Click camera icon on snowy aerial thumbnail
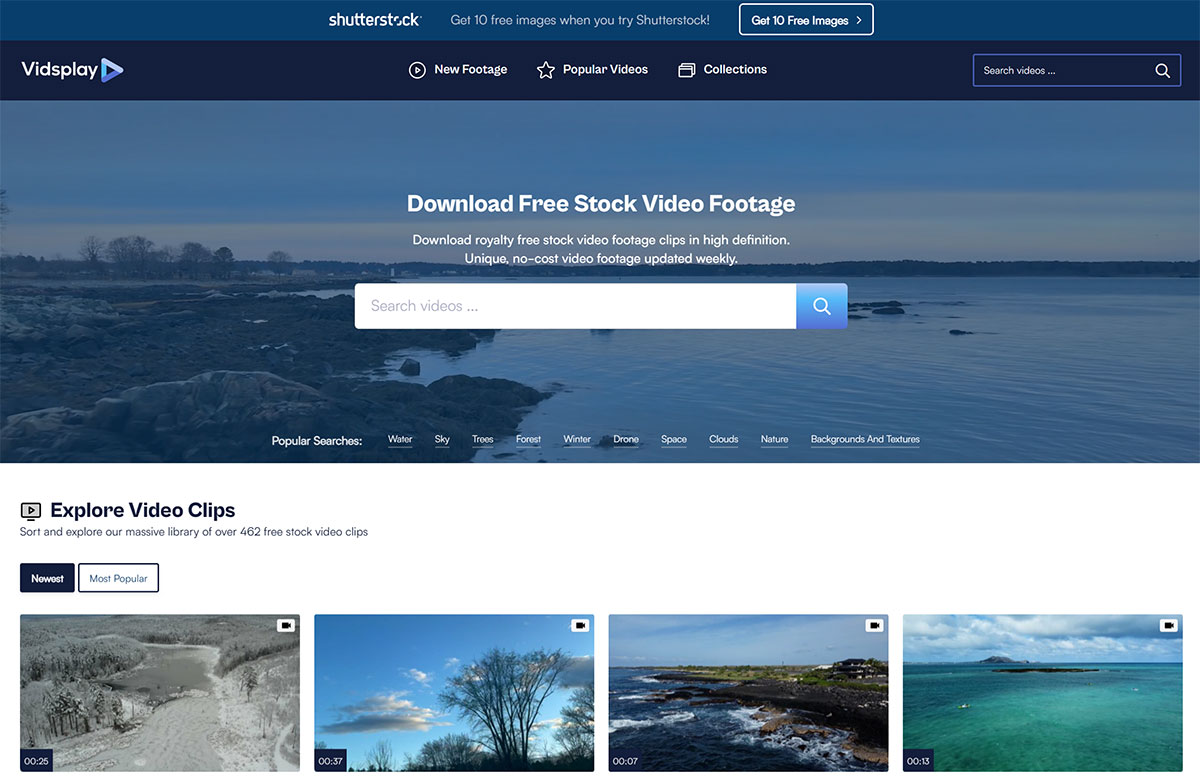 (286, 625)
